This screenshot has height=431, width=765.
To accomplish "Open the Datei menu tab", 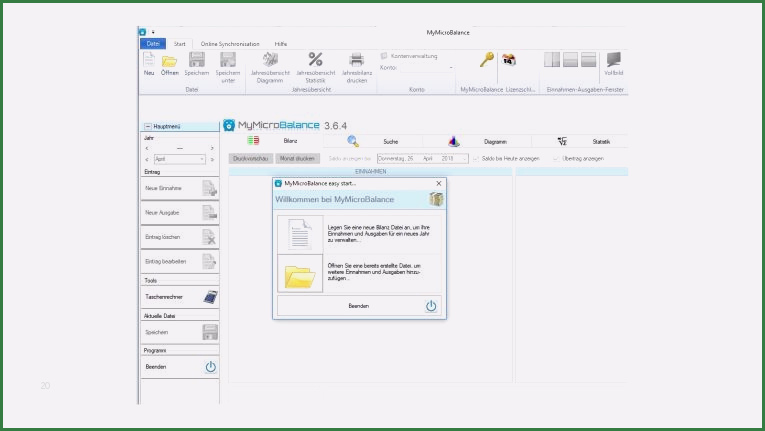I will (x=153, y=44).
